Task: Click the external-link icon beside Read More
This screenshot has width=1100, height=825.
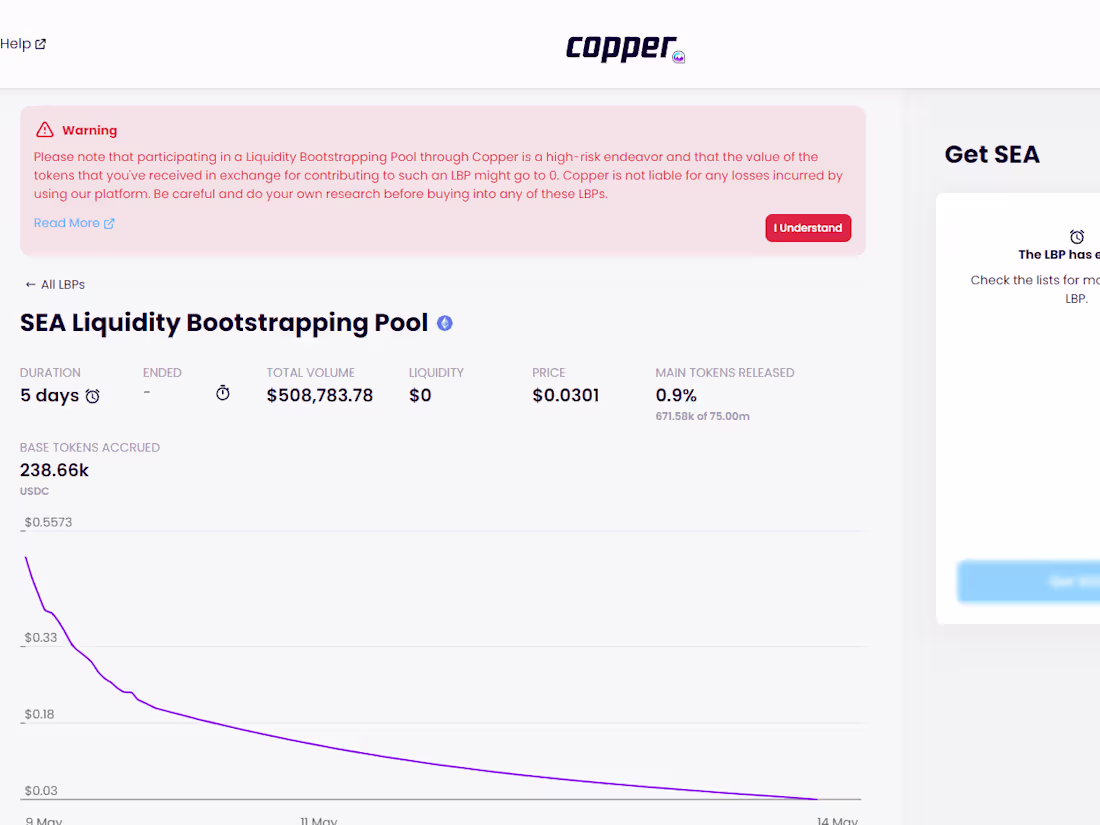Action: tap(110, 222)
